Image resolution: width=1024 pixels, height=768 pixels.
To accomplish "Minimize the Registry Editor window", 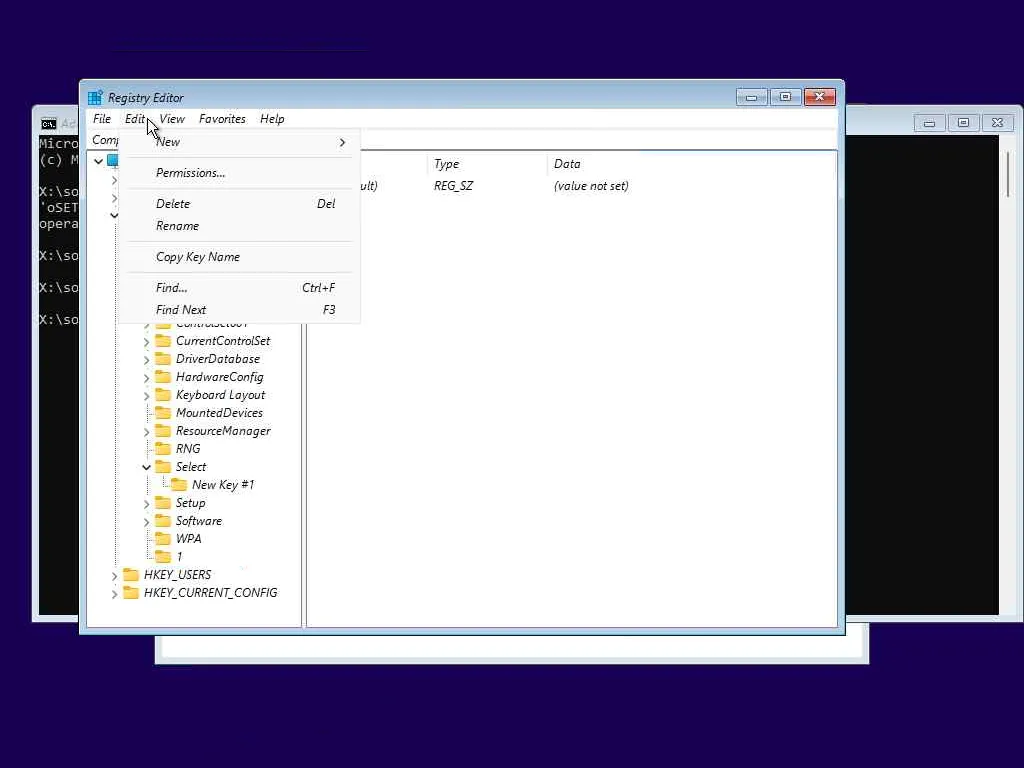I will (752, 97).
